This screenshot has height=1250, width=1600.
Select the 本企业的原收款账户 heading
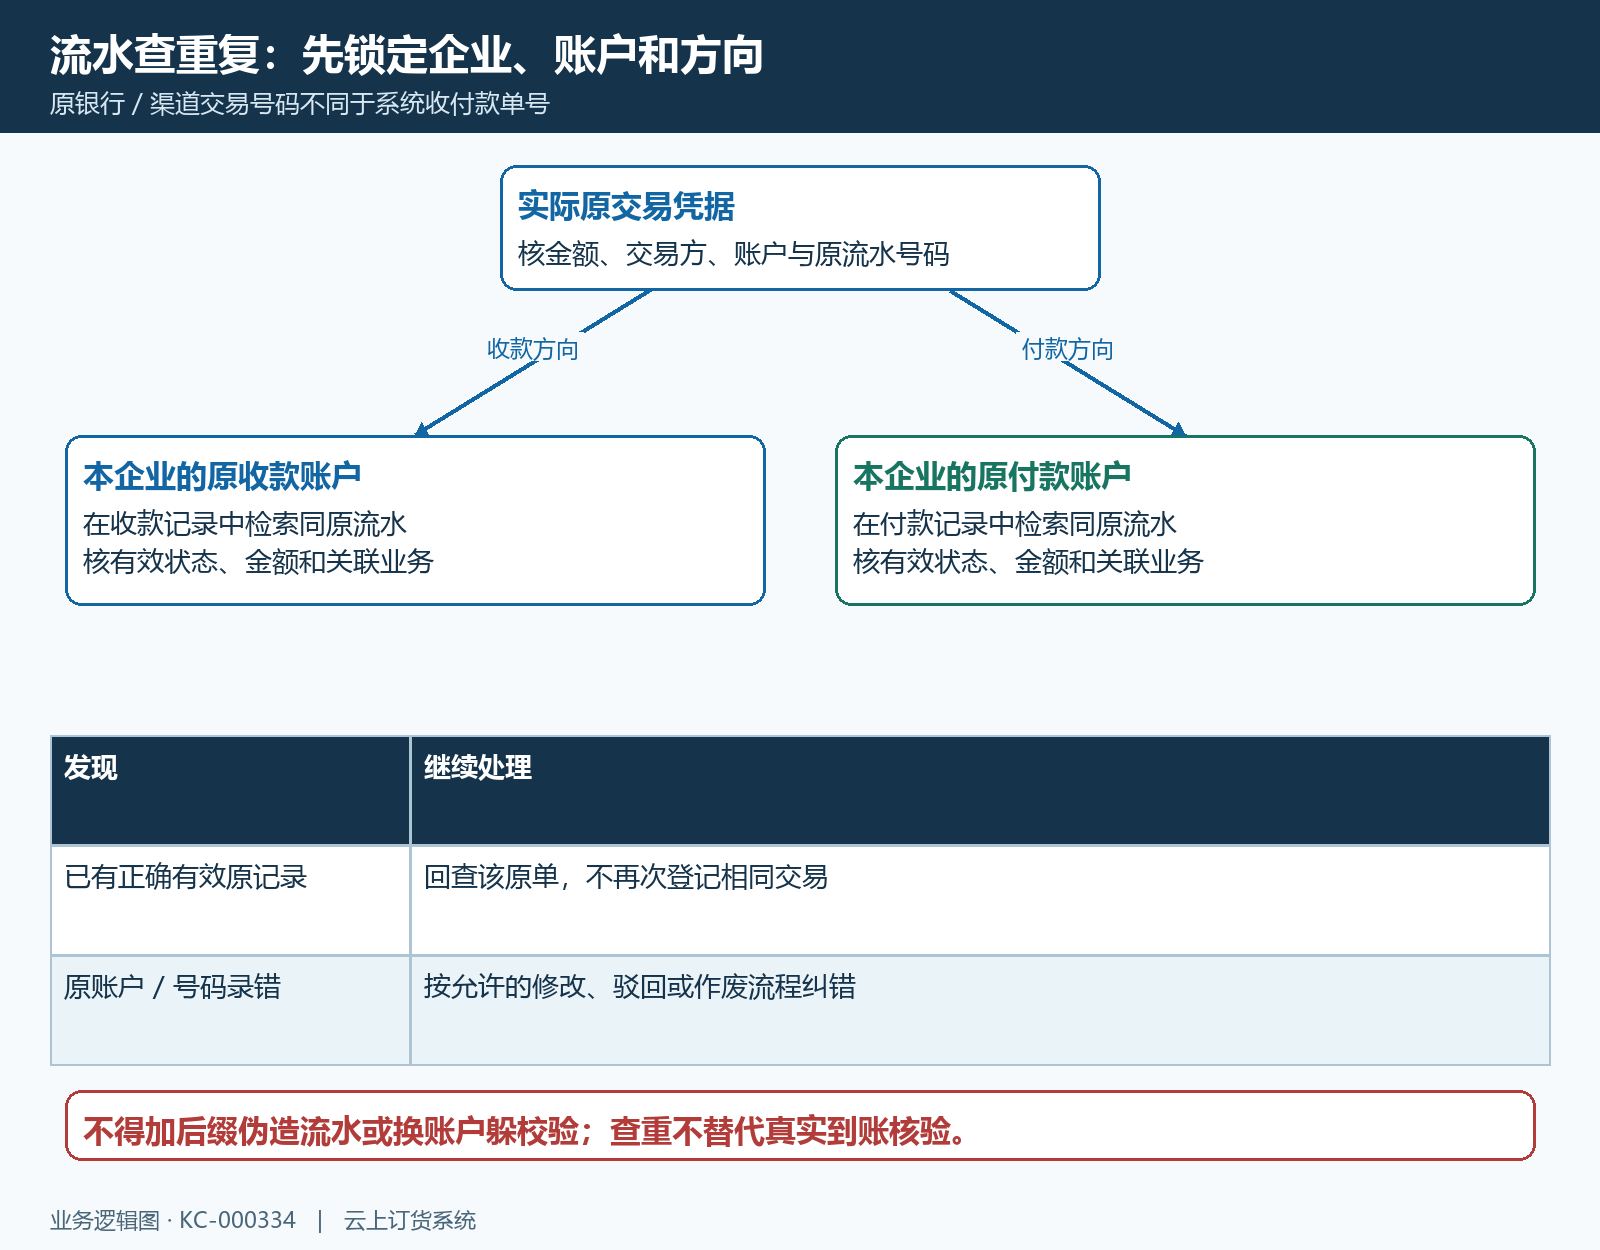pos(222,476)
